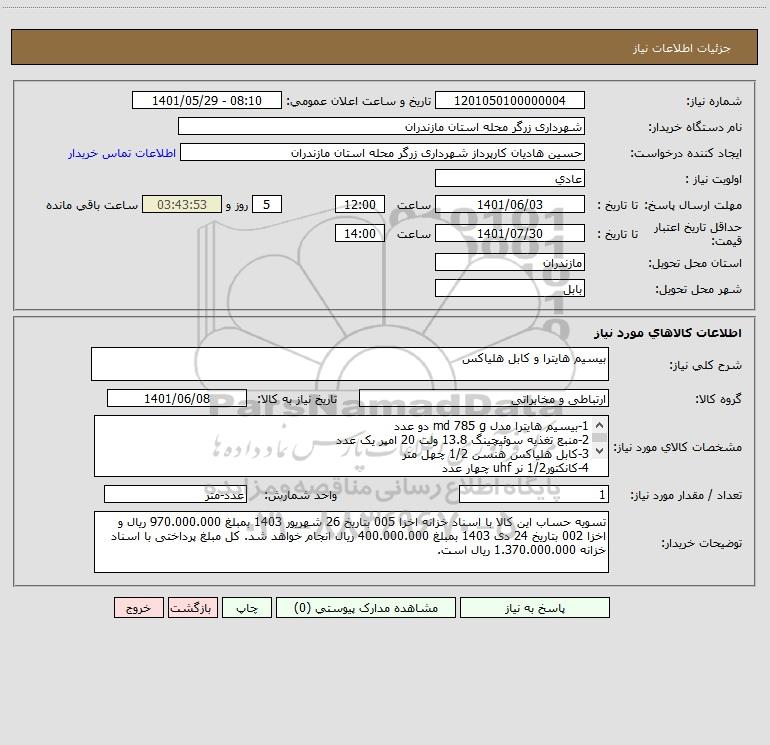This screenshot has height=745, width=770.
Task: Click the 'پاسخ به نیاز' button
Action: [x=535, y=608]
